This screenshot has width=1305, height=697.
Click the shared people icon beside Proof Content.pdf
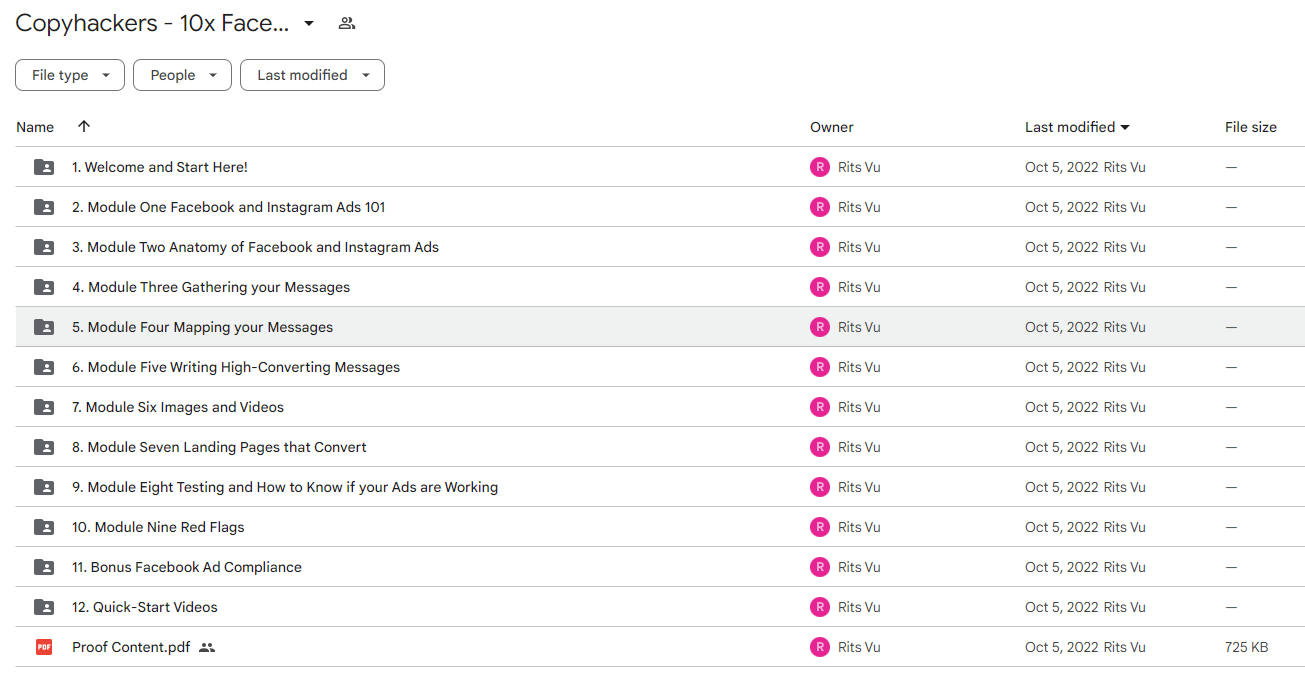pos(207,647)
